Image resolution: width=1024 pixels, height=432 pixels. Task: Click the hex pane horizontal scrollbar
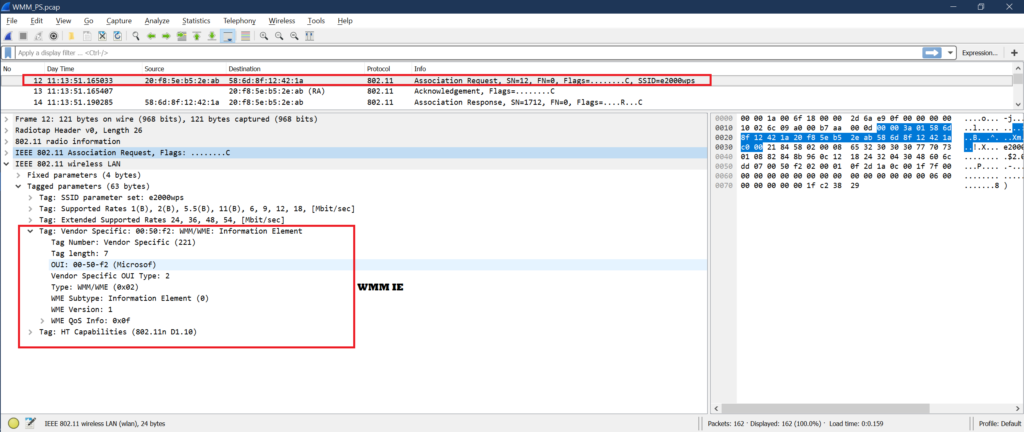click(x=823, y=409)
